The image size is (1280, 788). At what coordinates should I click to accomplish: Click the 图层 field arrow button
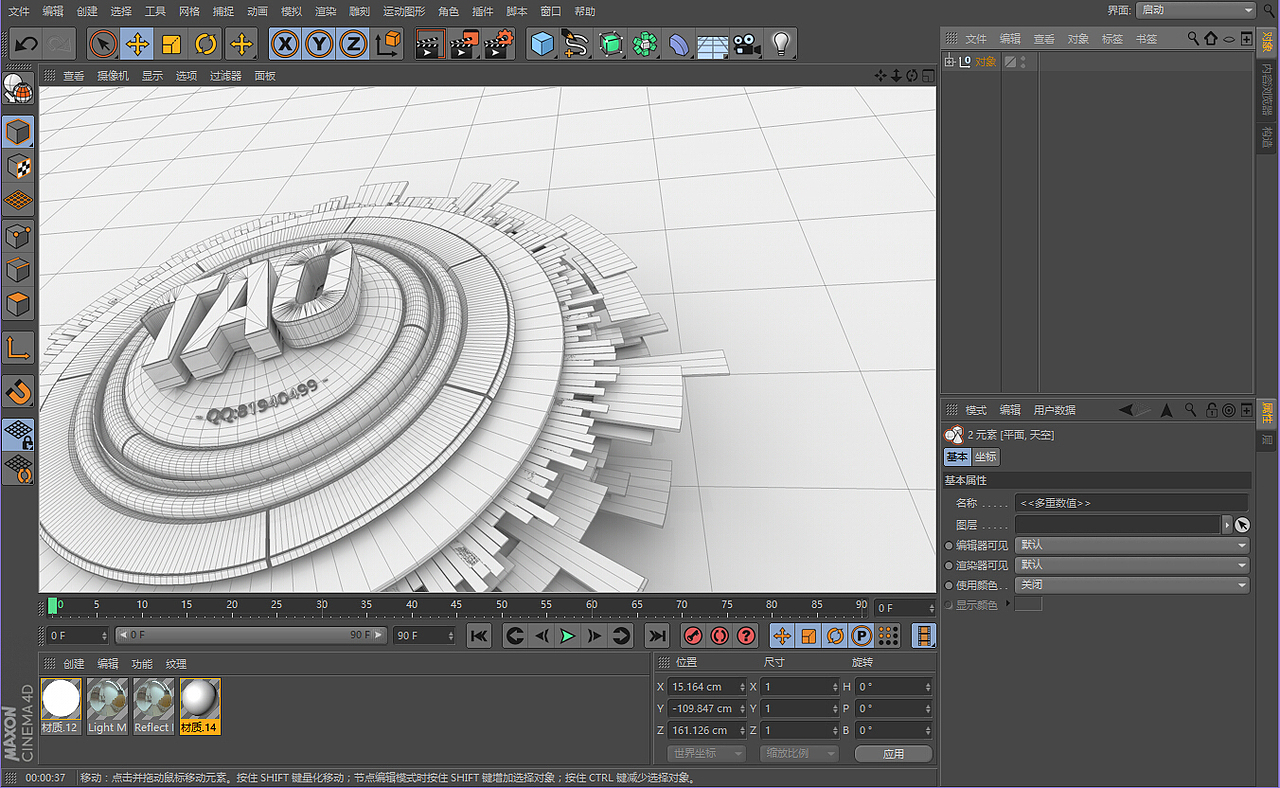tap(1227, 524)
